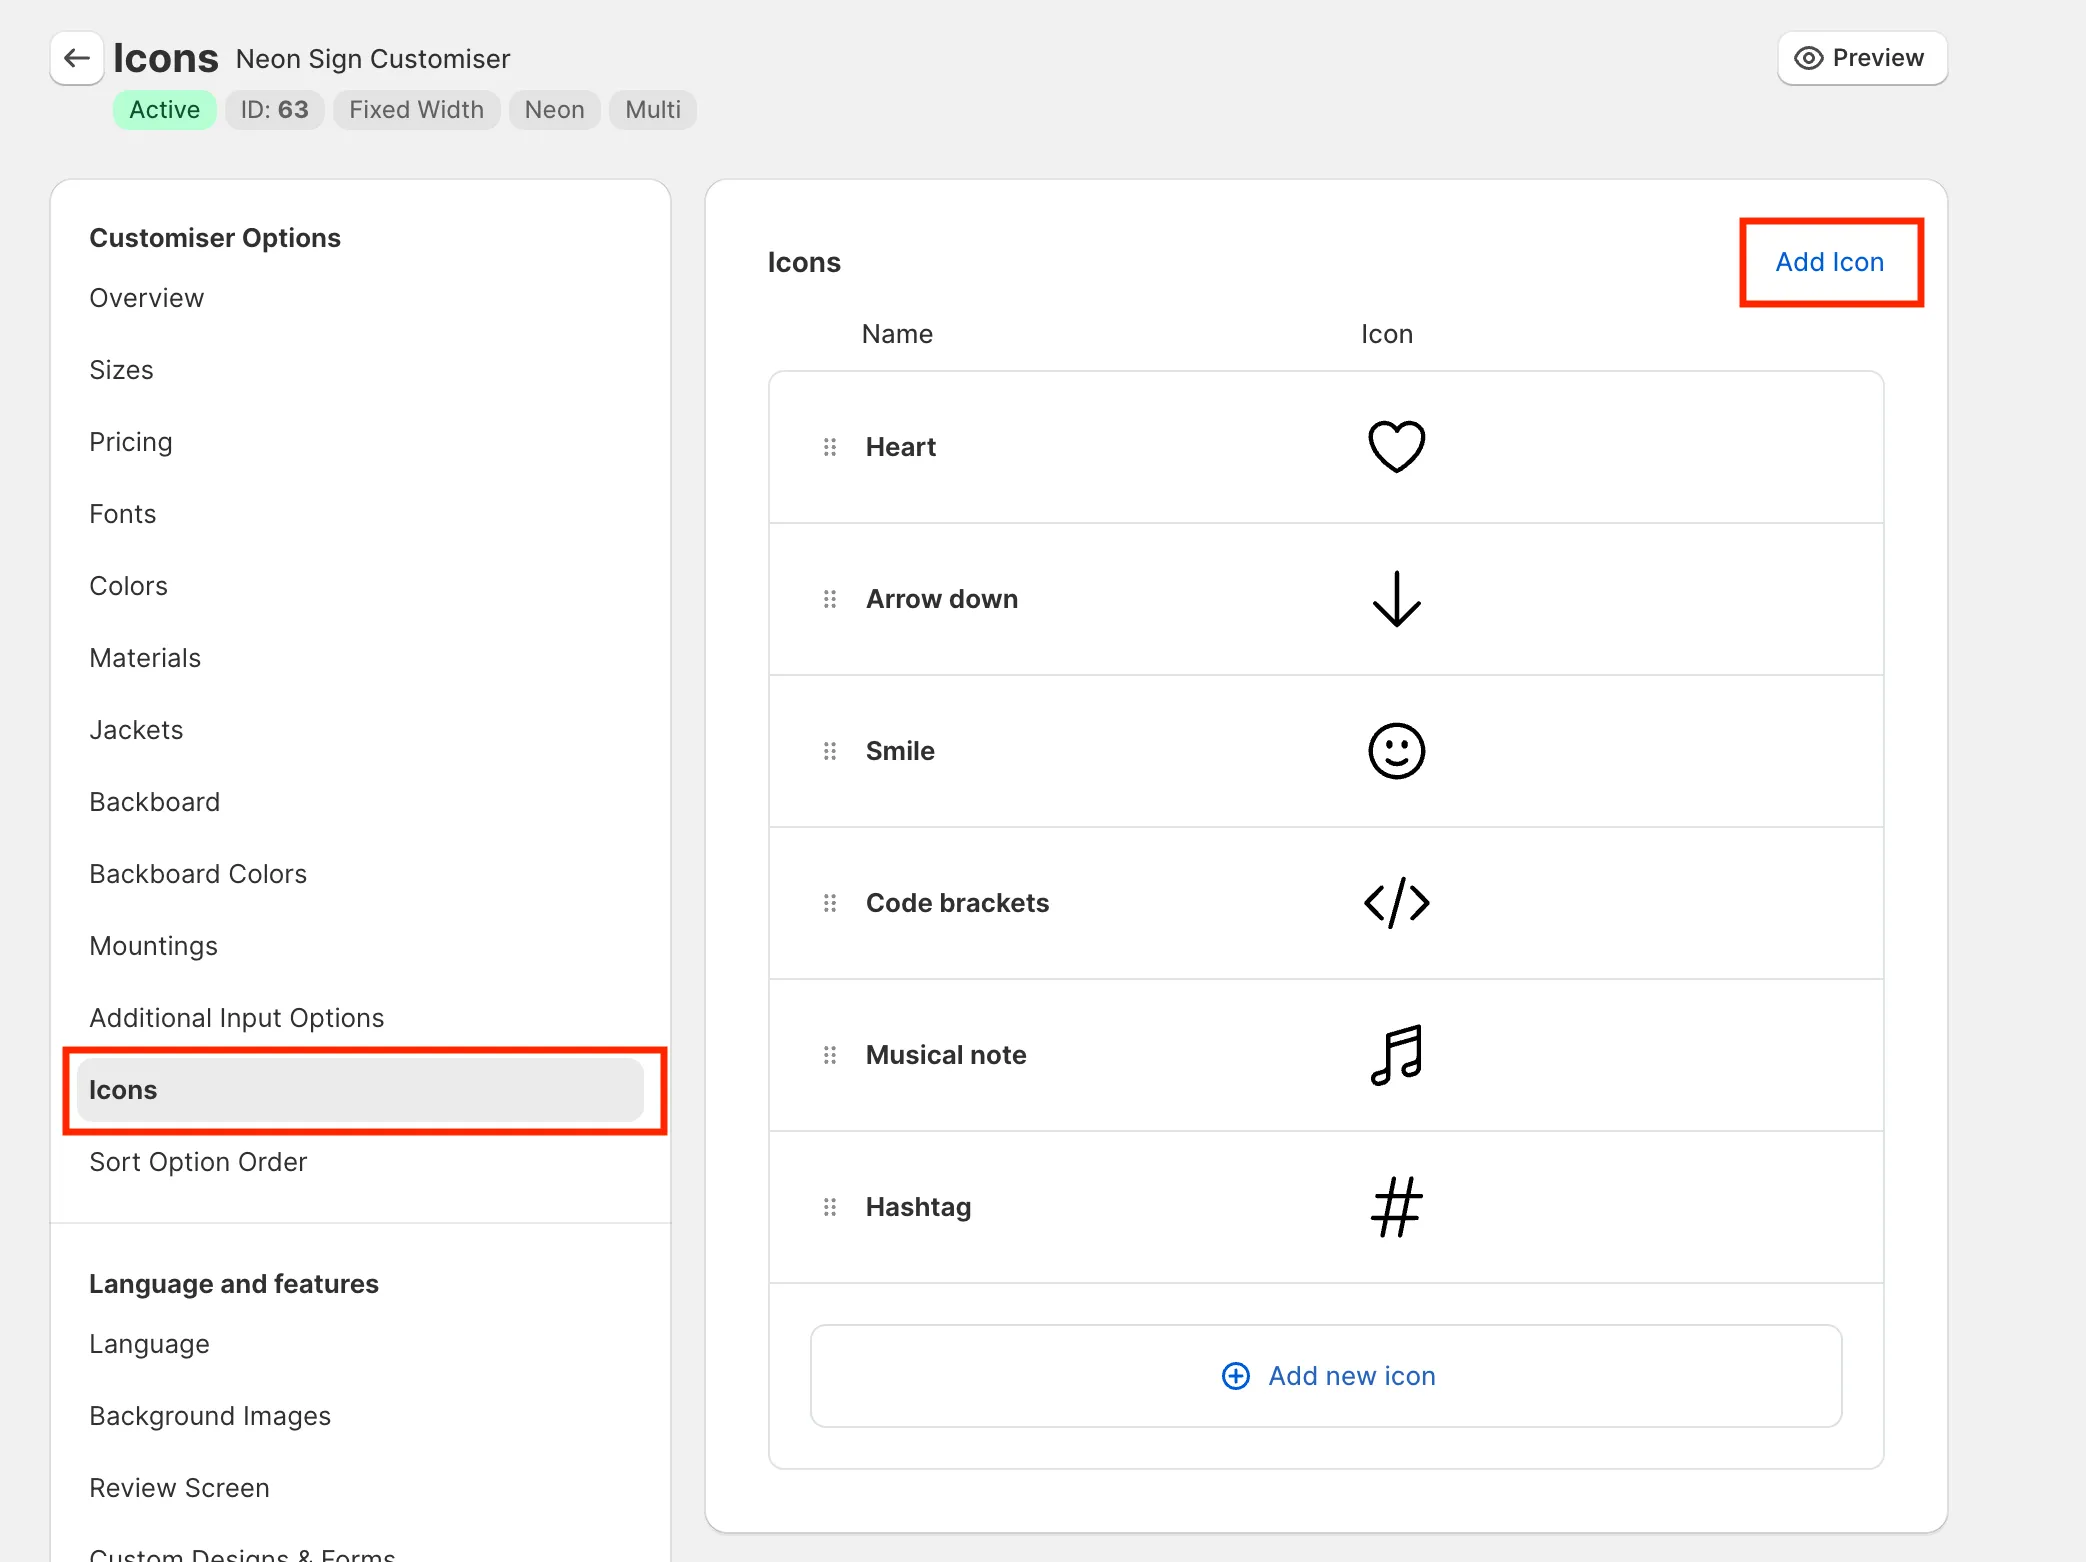Click the Hashtag icon row
Image resolution: width=2086 pixels, height=1562 pixels.
click(x=1325, y=1206)
